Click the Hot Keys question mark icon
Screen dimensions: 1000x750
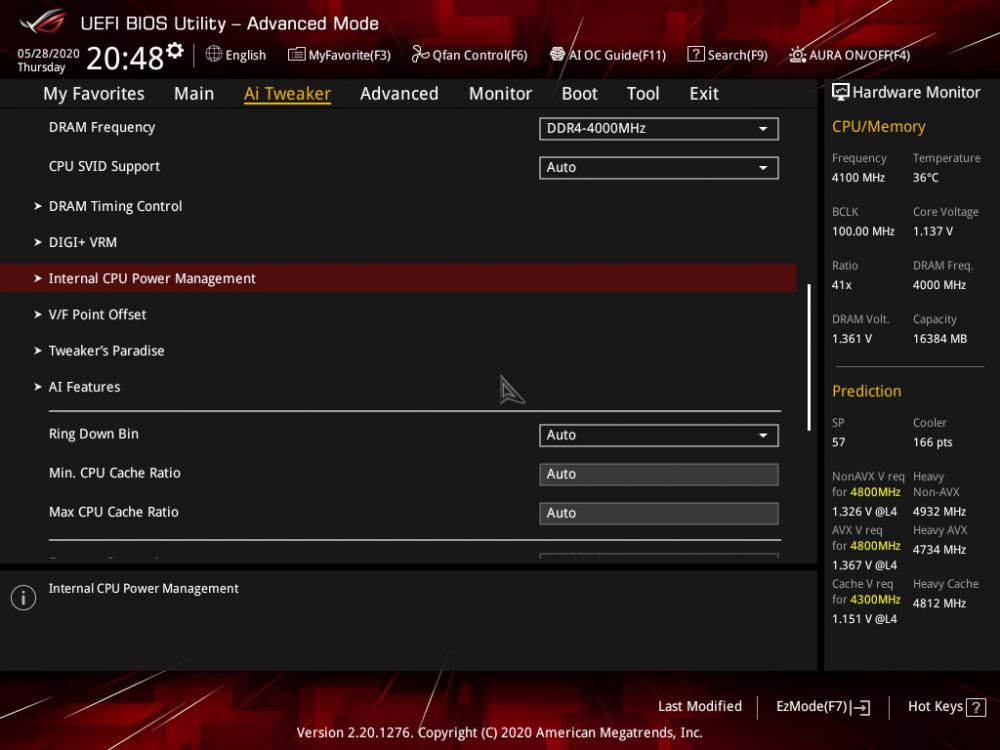[x=976, y=707]
